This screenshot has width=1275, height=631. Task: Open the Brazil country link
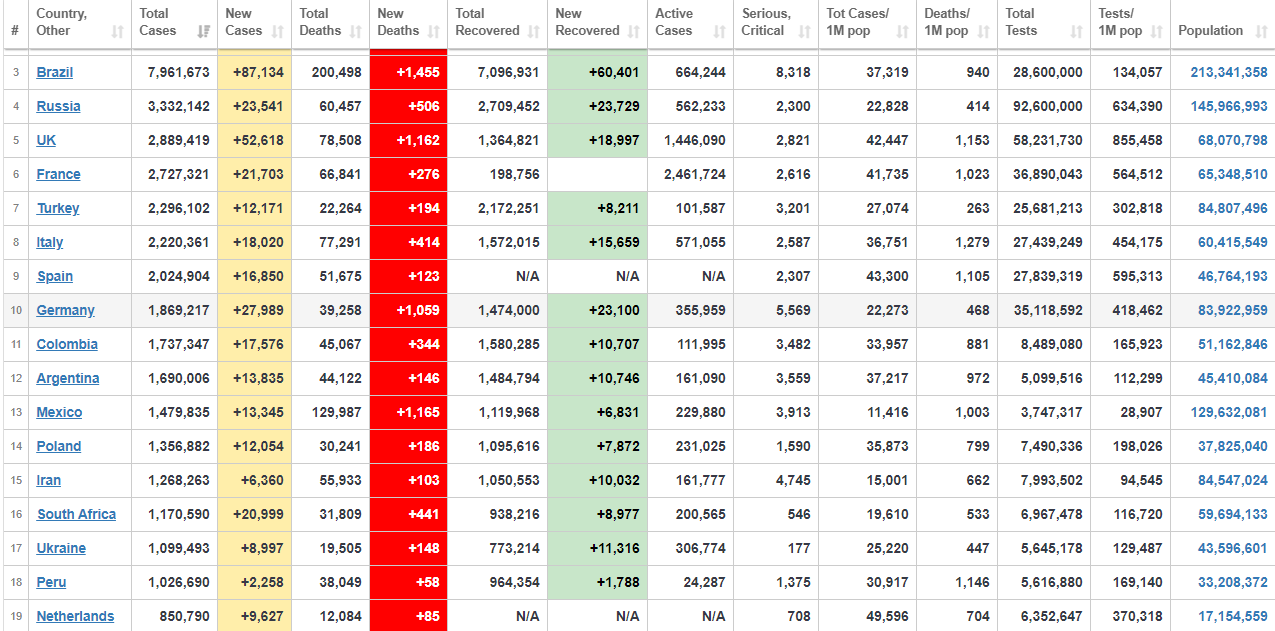55,72
